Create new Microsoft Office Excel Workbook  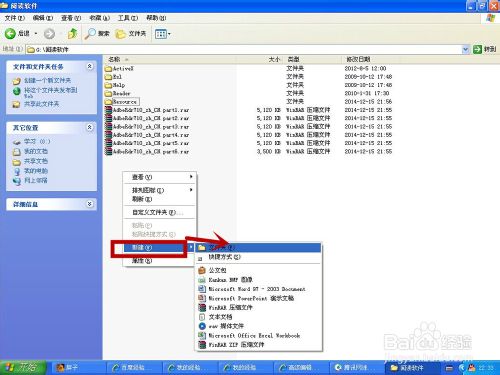[258, 335]
